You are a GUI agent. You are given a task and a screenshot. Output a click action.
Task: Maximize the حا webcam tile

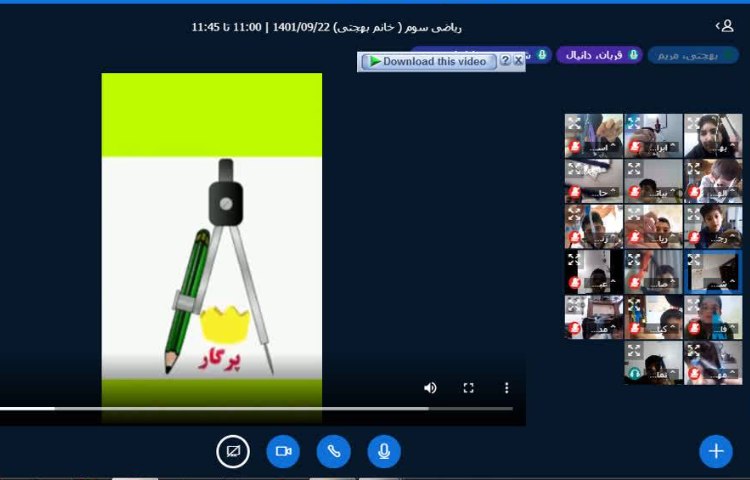click(574, 168)
